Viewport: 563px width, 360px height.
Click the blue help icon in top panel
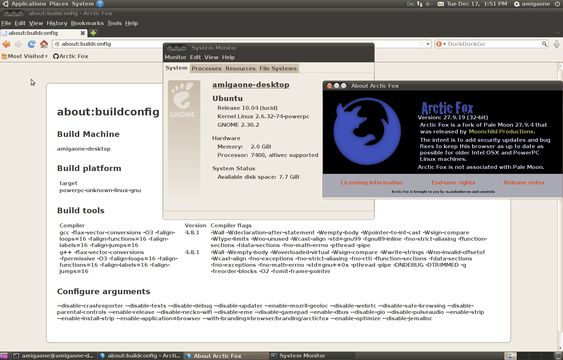[100, 4]
